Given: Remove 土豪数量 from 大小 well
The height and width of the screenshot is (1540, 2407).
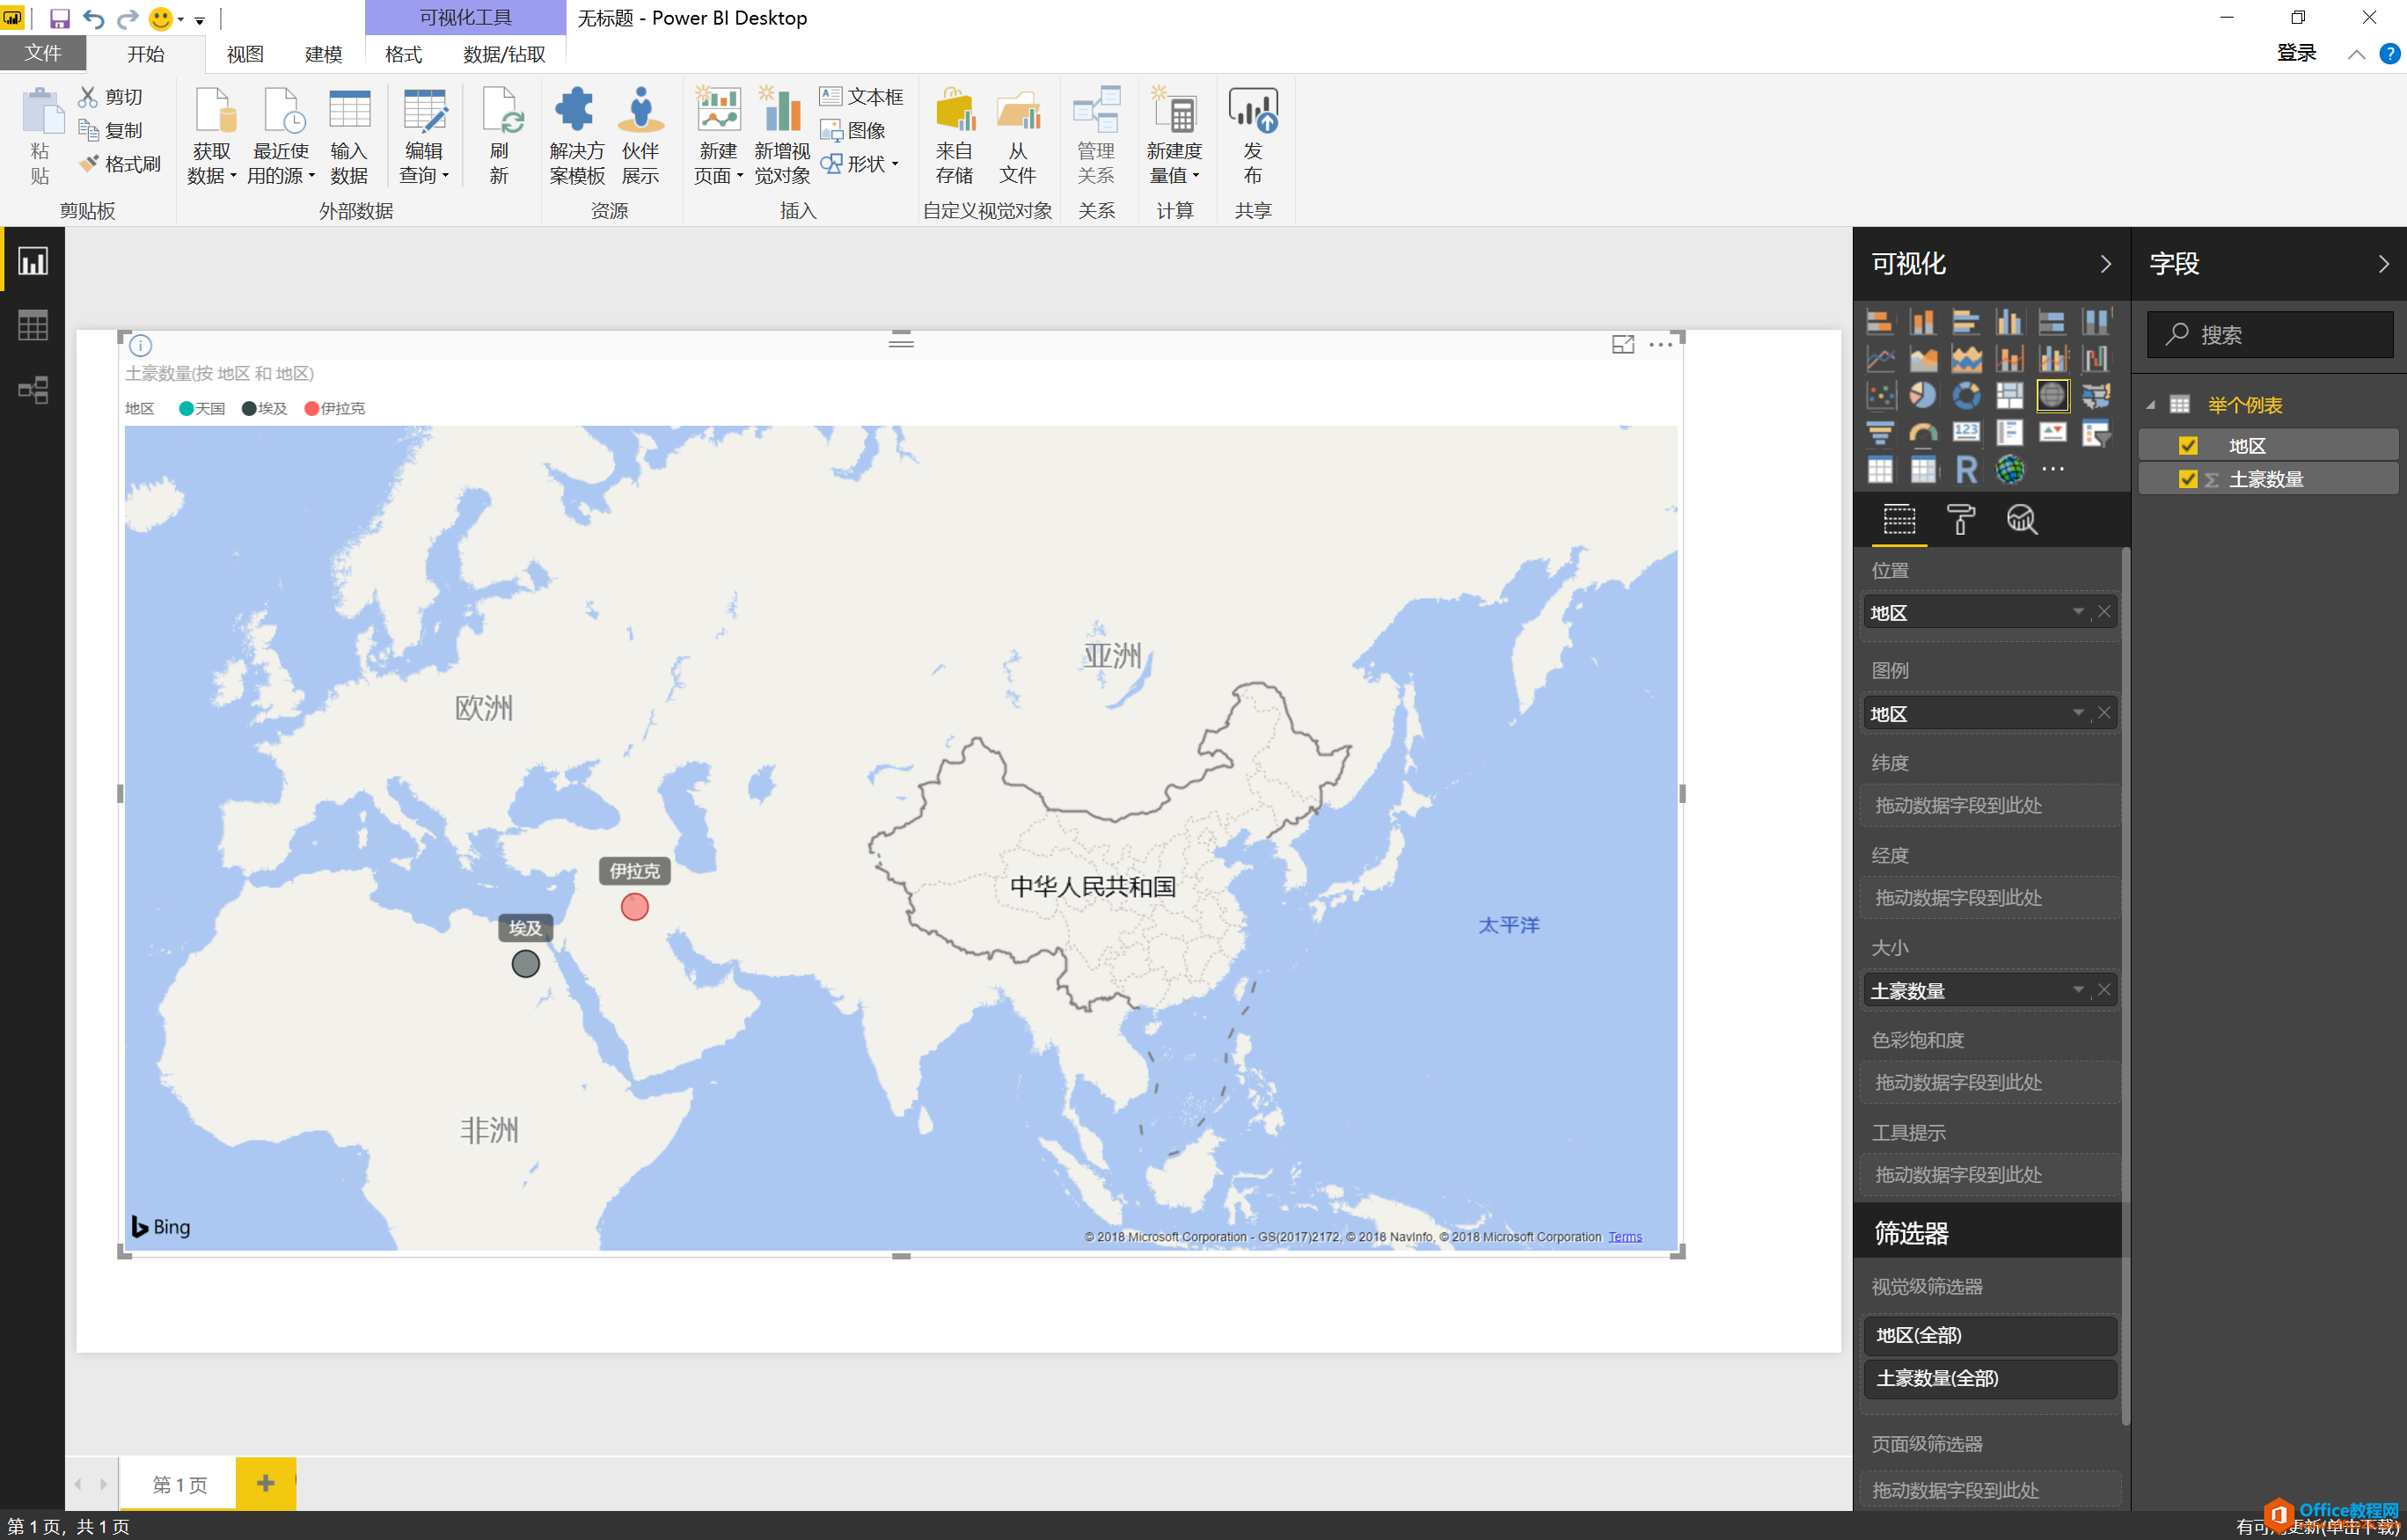Looking at the screenshot, I should [x=2104, y=990].
